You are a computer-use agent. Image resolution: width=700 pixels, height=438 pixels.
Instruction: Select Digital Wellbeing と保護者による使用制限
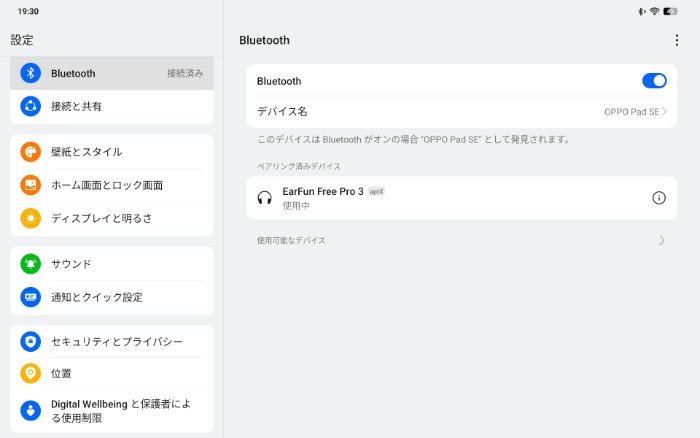click(x=120, y=410)
